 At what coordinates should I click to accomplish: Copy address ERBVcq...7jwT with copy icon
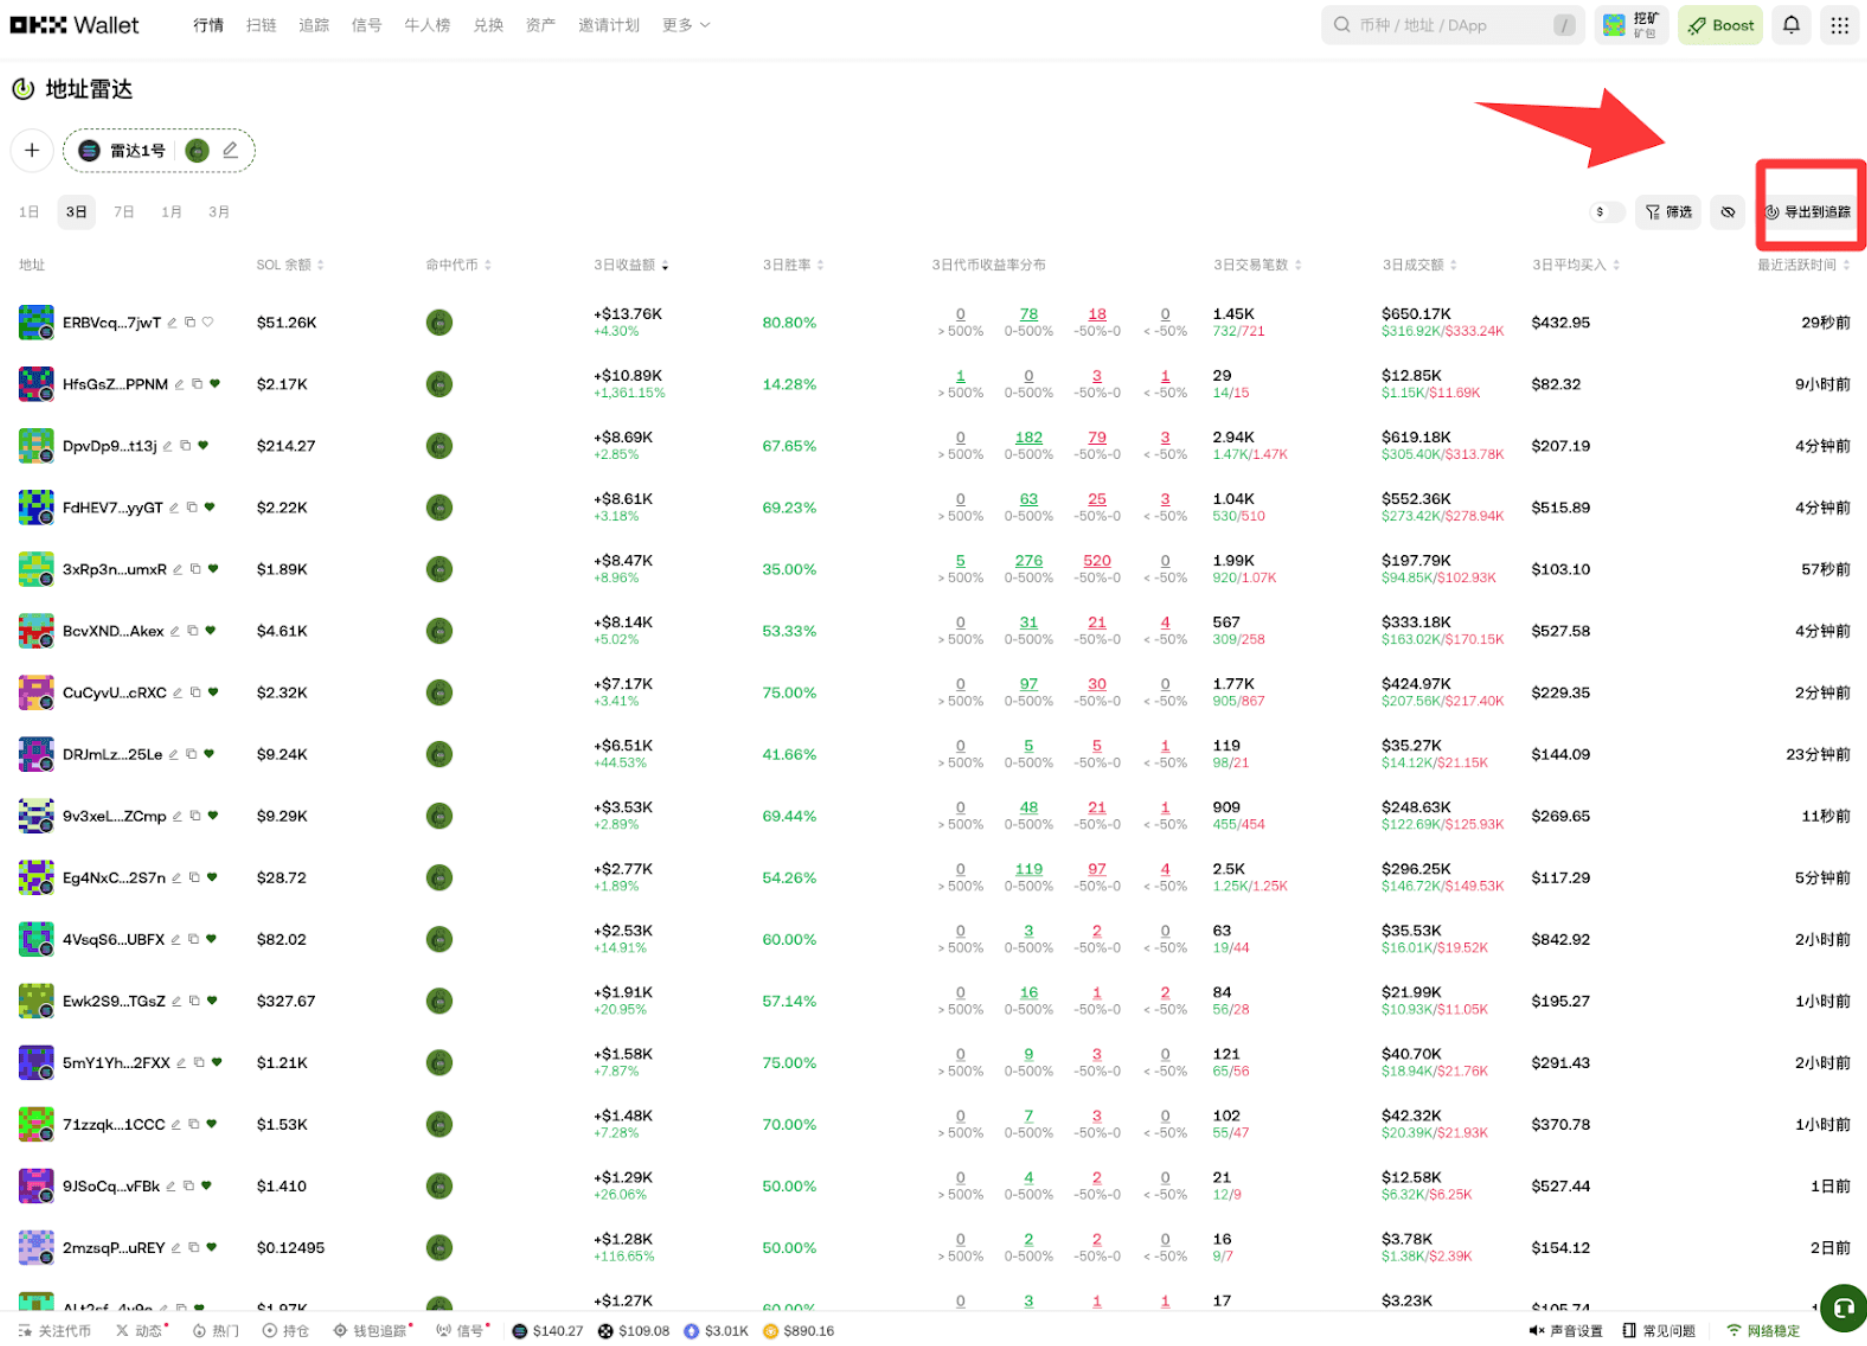[x=190, y=322]
